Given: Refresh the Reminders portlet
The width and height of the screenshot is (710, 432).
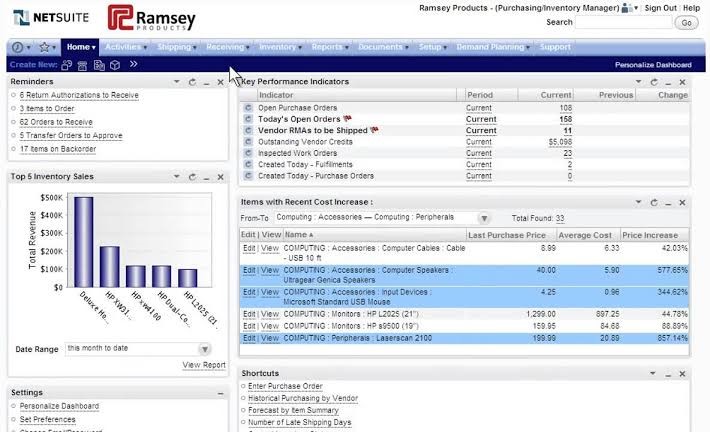Looking at the screenshot, I should point(192,82).
